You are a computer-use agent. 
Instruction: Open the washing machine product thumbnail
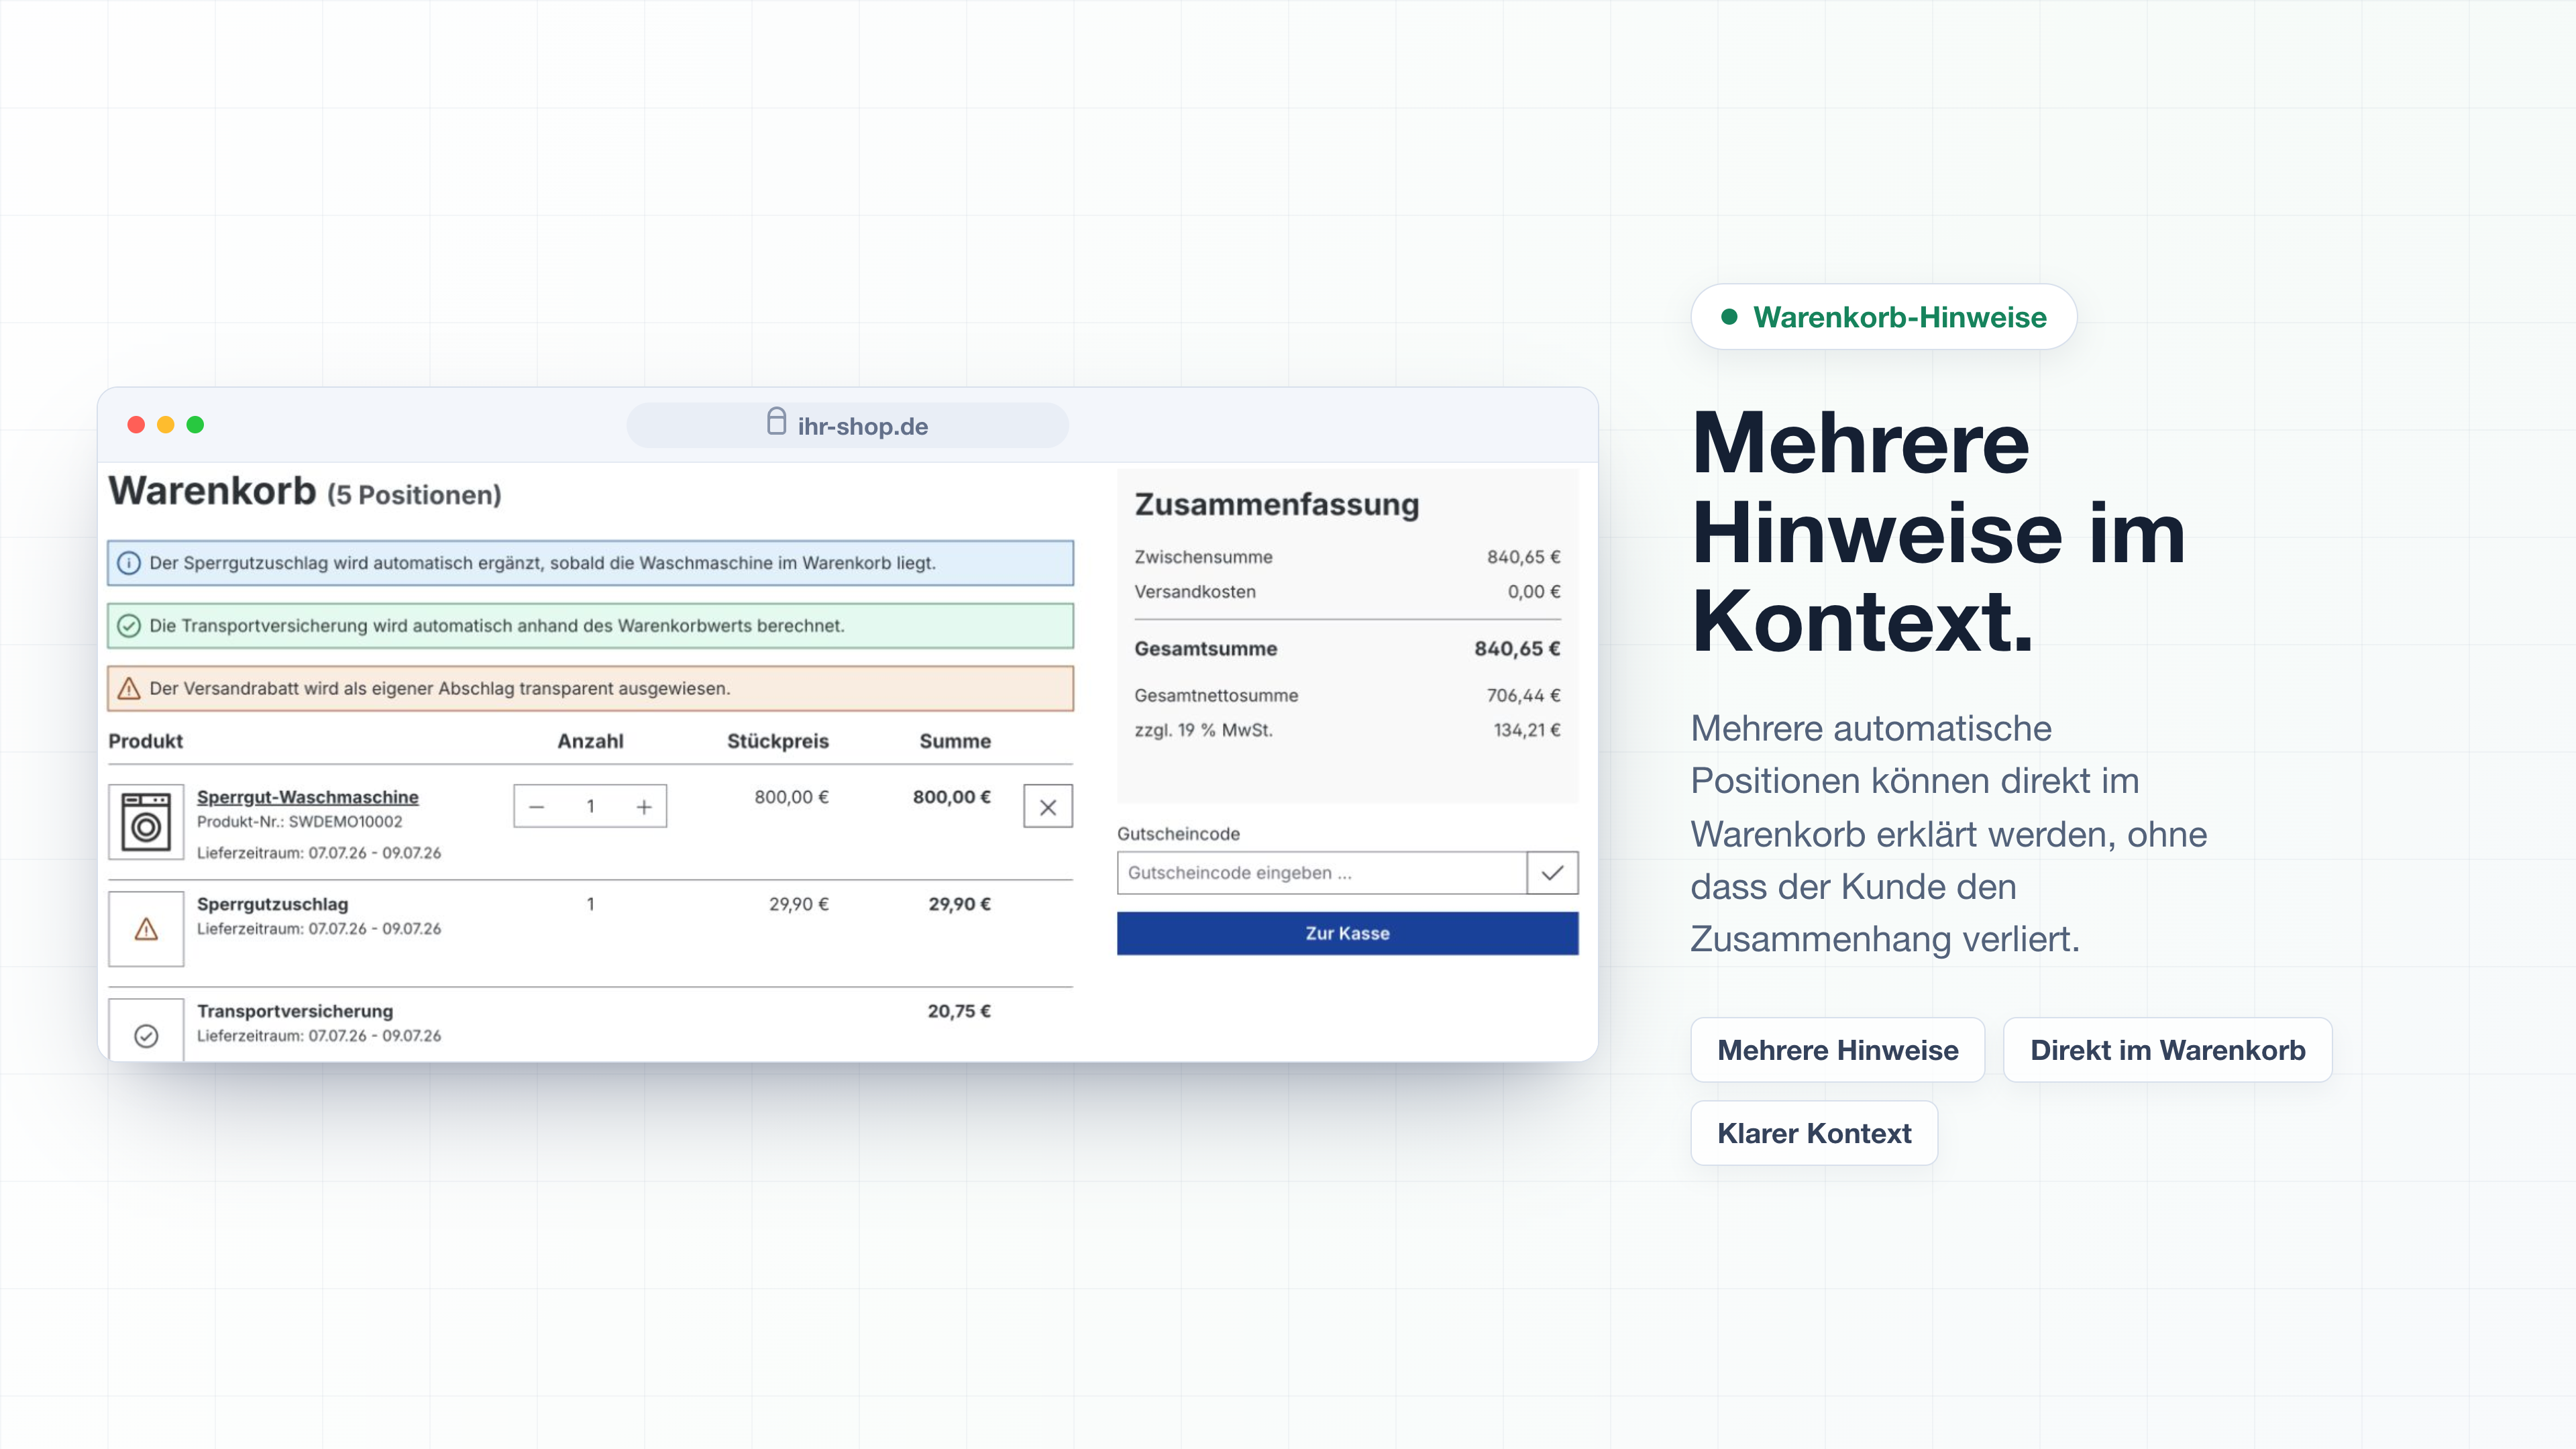click(146, 822)
